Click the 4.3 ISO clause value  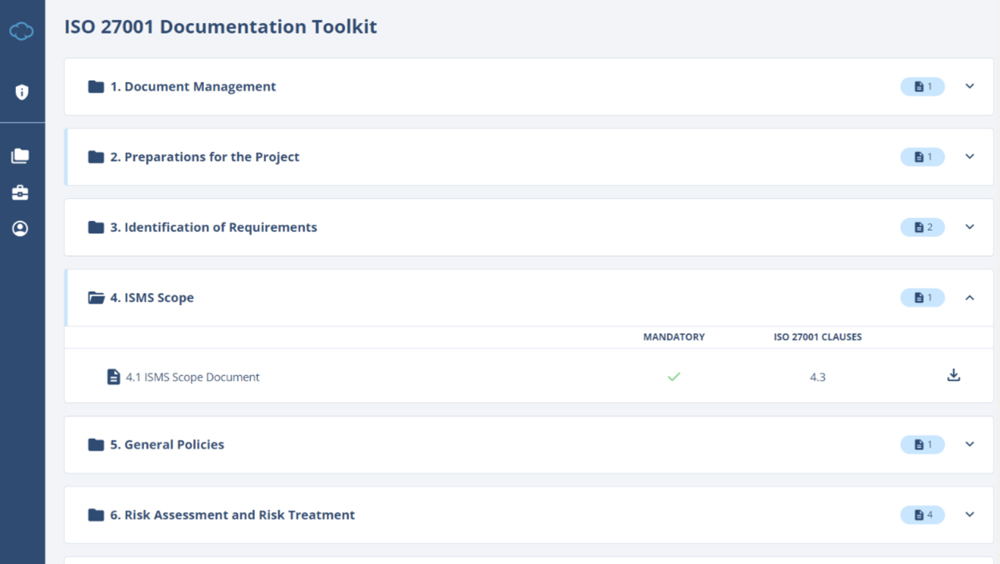click(817, 377)
